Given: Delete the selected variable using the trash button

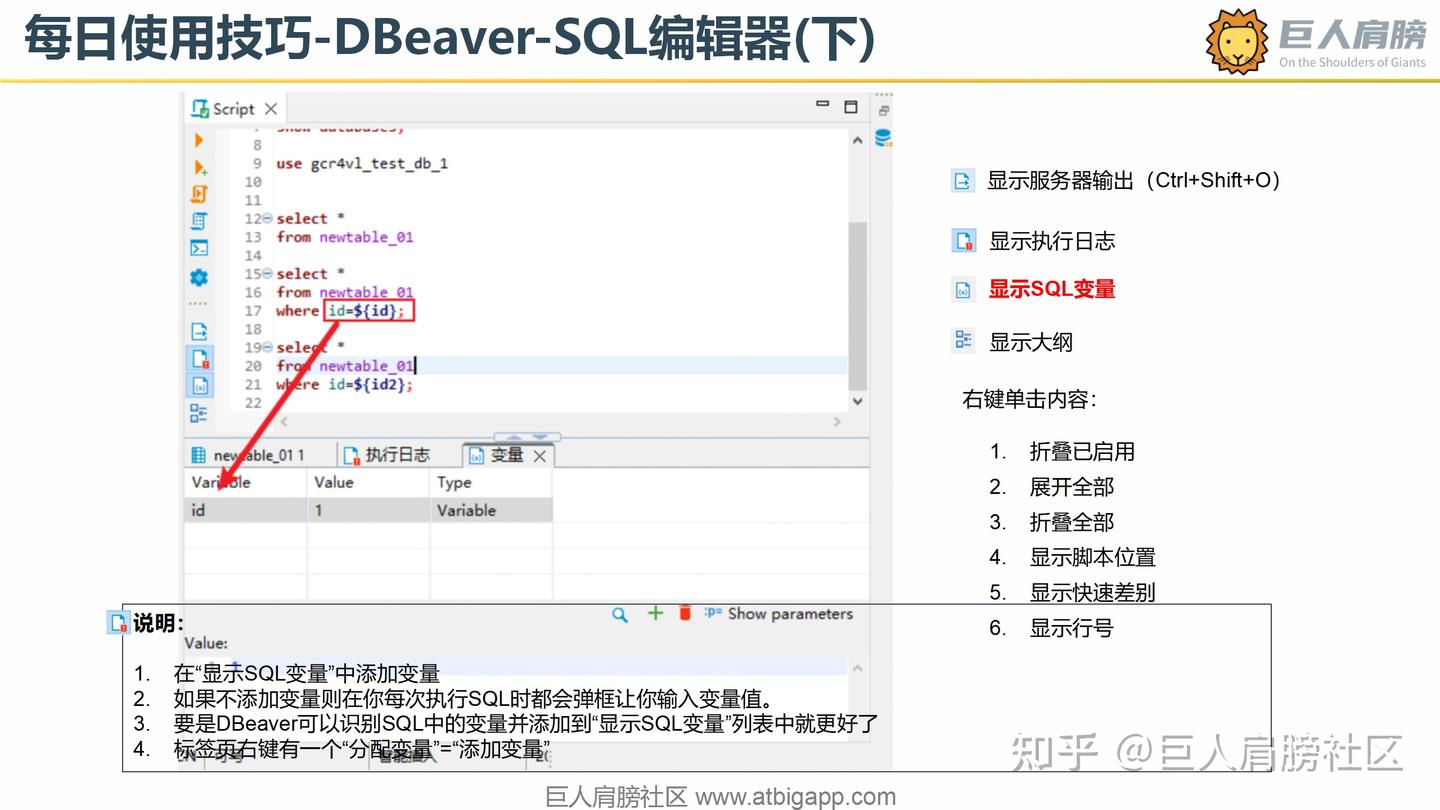Looking at the screenshot, I should pyautogui.click(x=685, y=614).
